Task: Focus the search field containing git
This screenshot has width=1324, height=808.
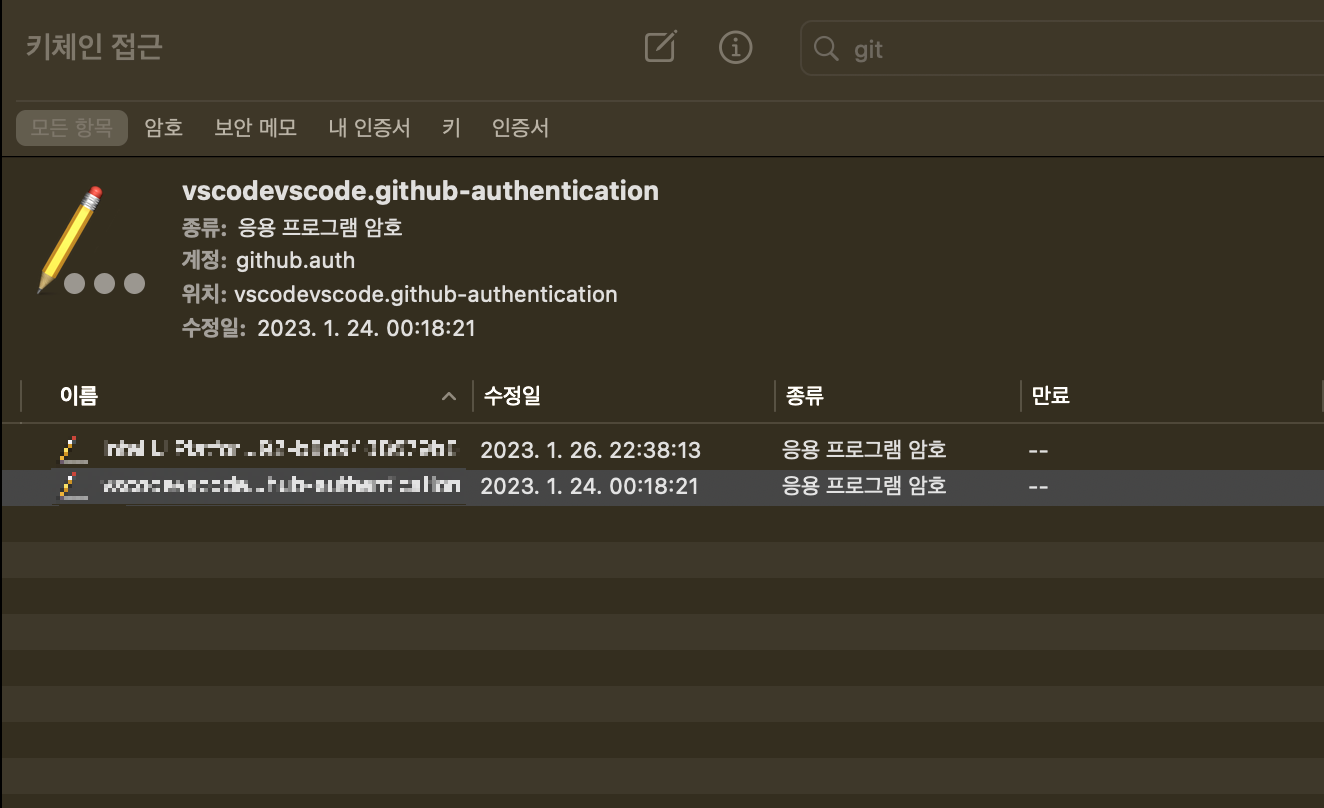Action: pyautogui.click(x=1062, y=49)
